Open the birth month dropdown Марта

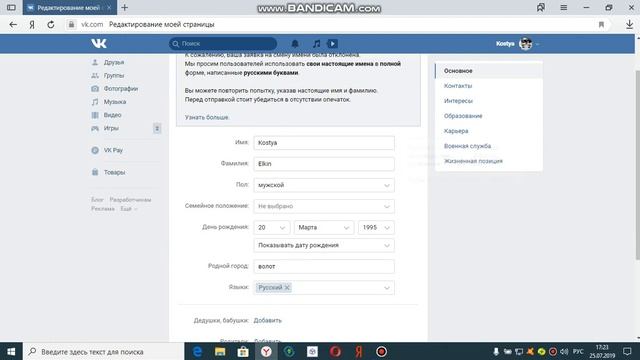324,227
